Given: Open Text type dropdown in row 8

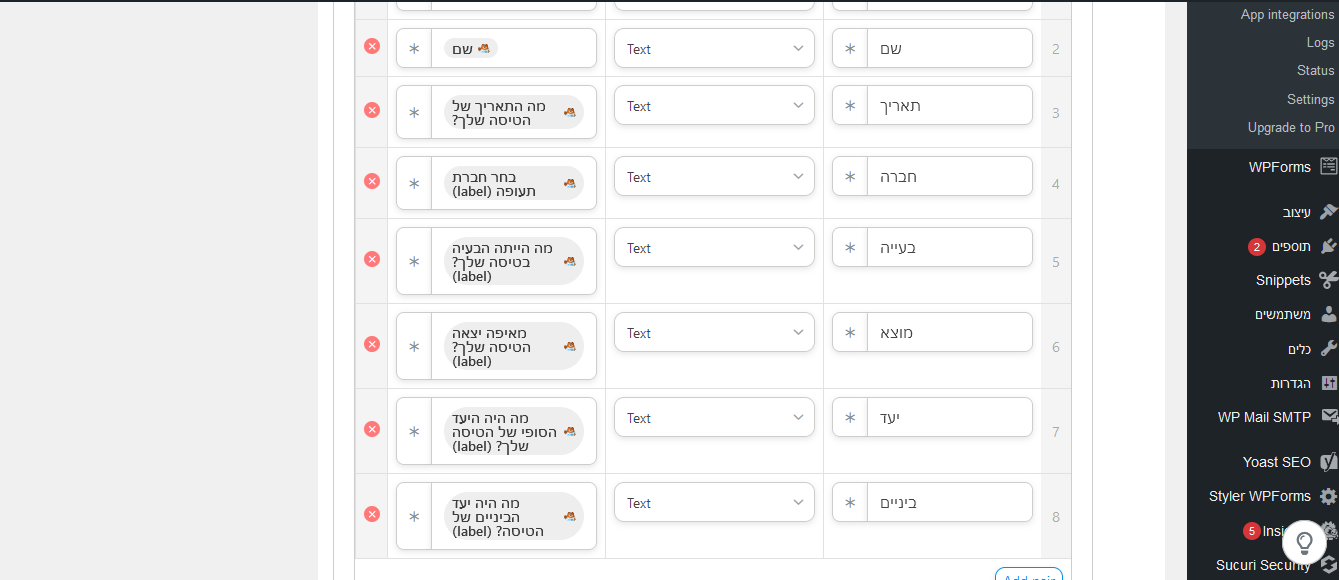Looking at the screenshot, I should pyautogui.click(x=714, y=503).
